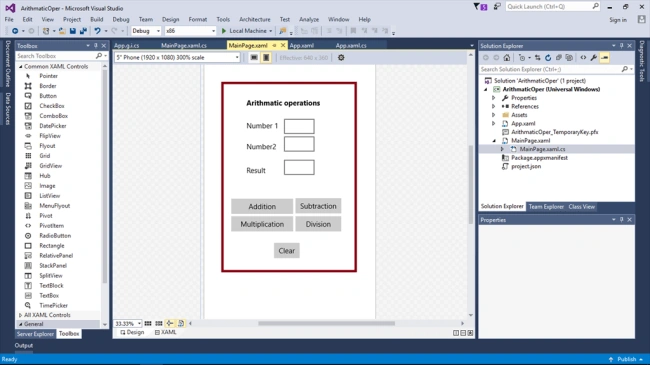Screen dimensions: 650x365
Task: Open the Architecture menu
Action: (255, 19)
